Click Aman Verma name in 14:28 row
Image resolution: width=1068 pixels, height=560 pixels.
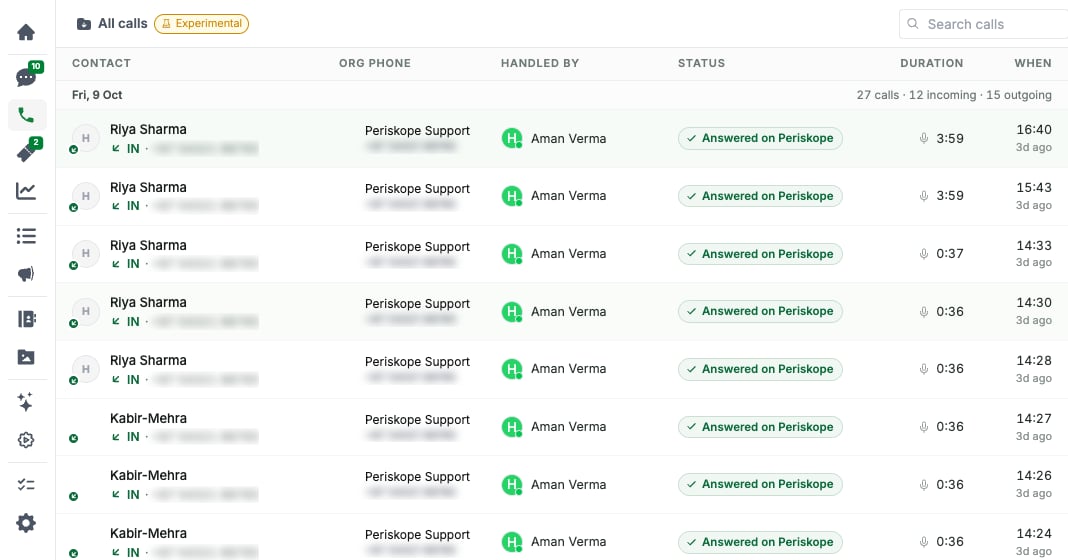(x=568, y=369)
